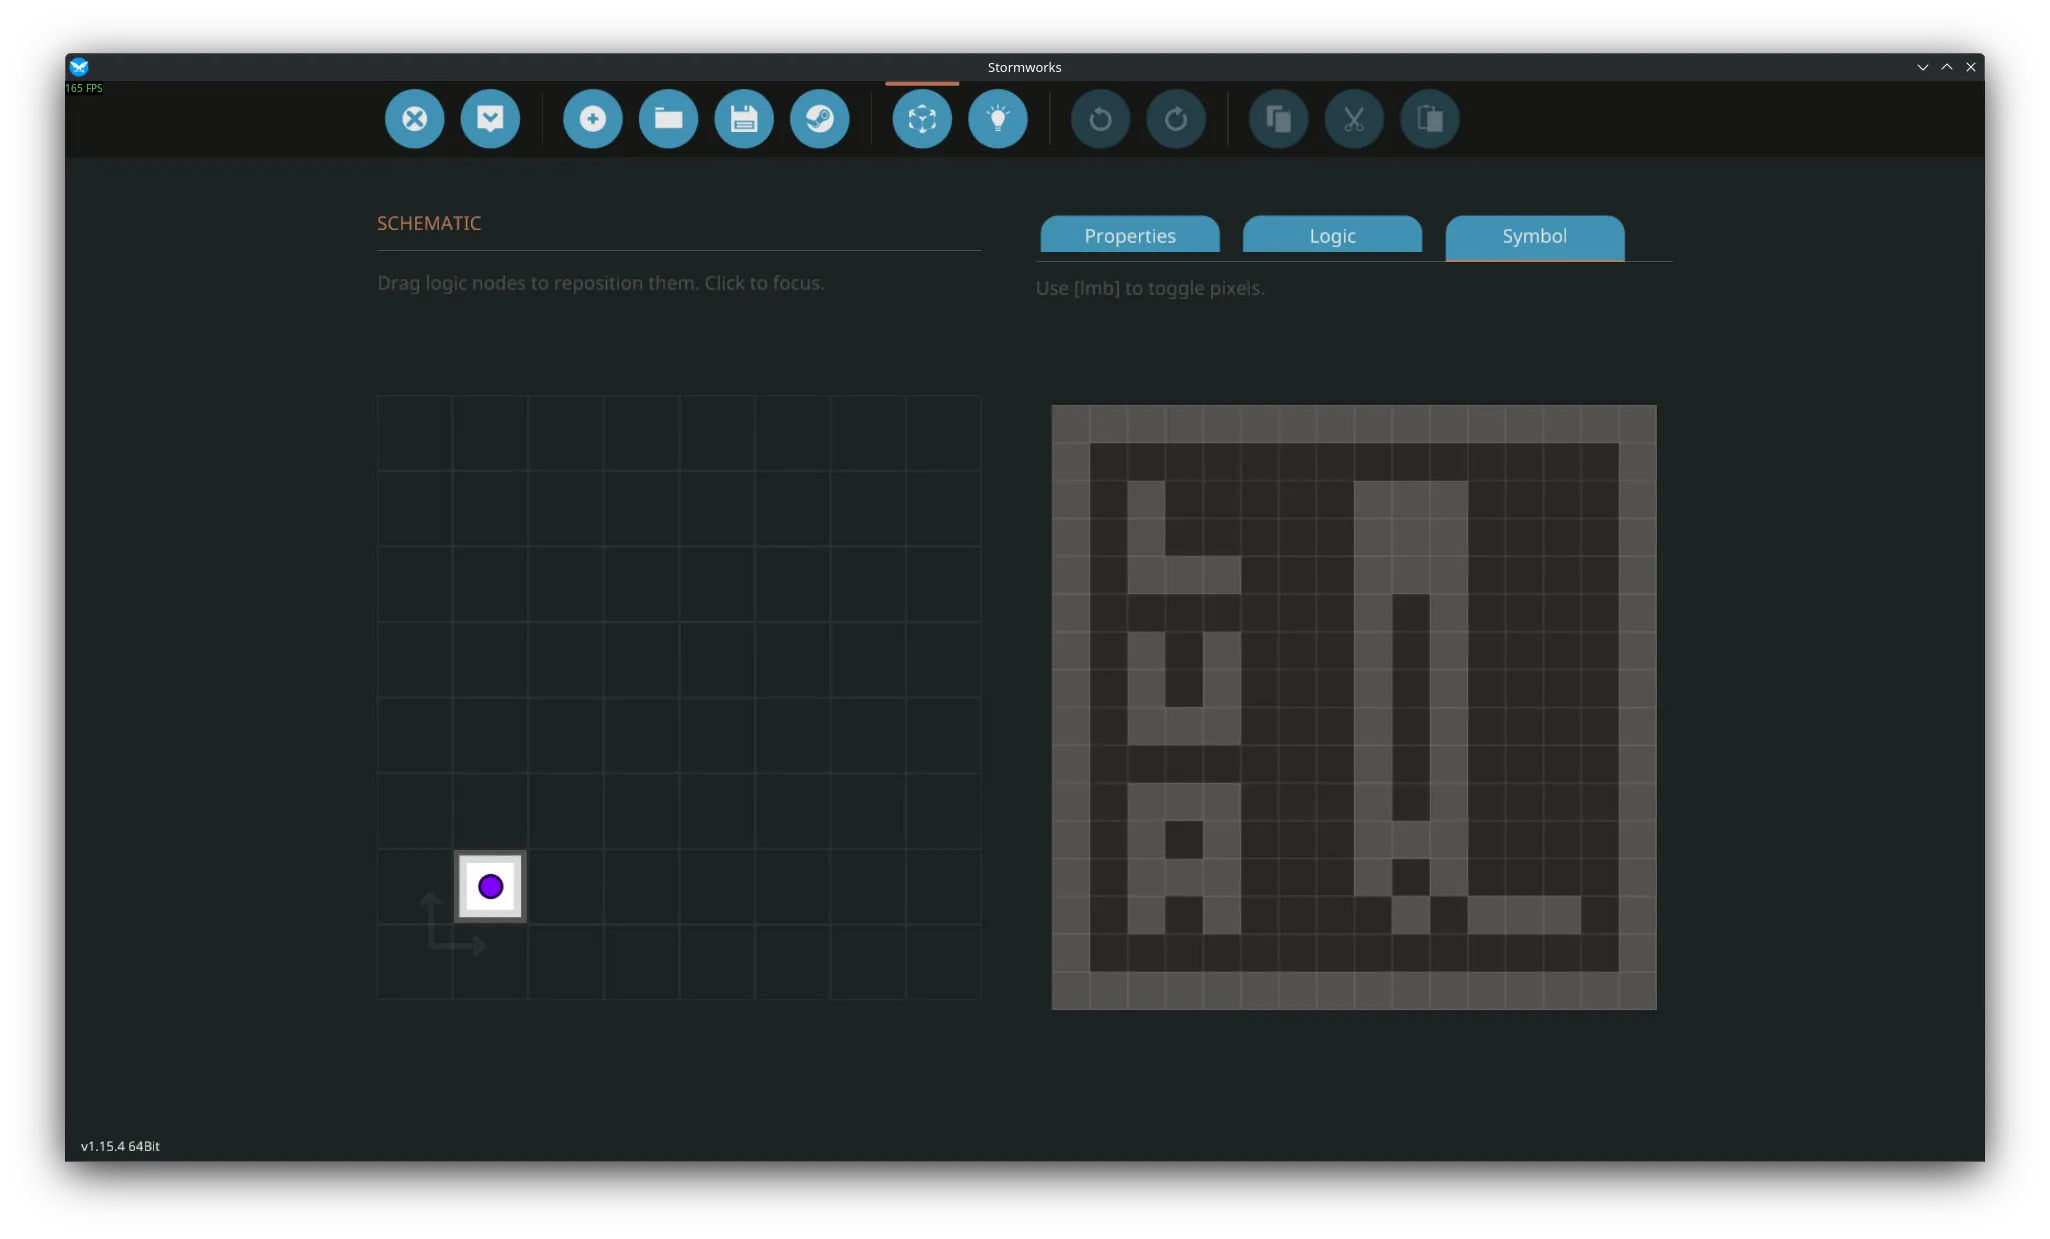Click the scissors cut icon
2050x1239 pixels.
(x=1354, y=119)
